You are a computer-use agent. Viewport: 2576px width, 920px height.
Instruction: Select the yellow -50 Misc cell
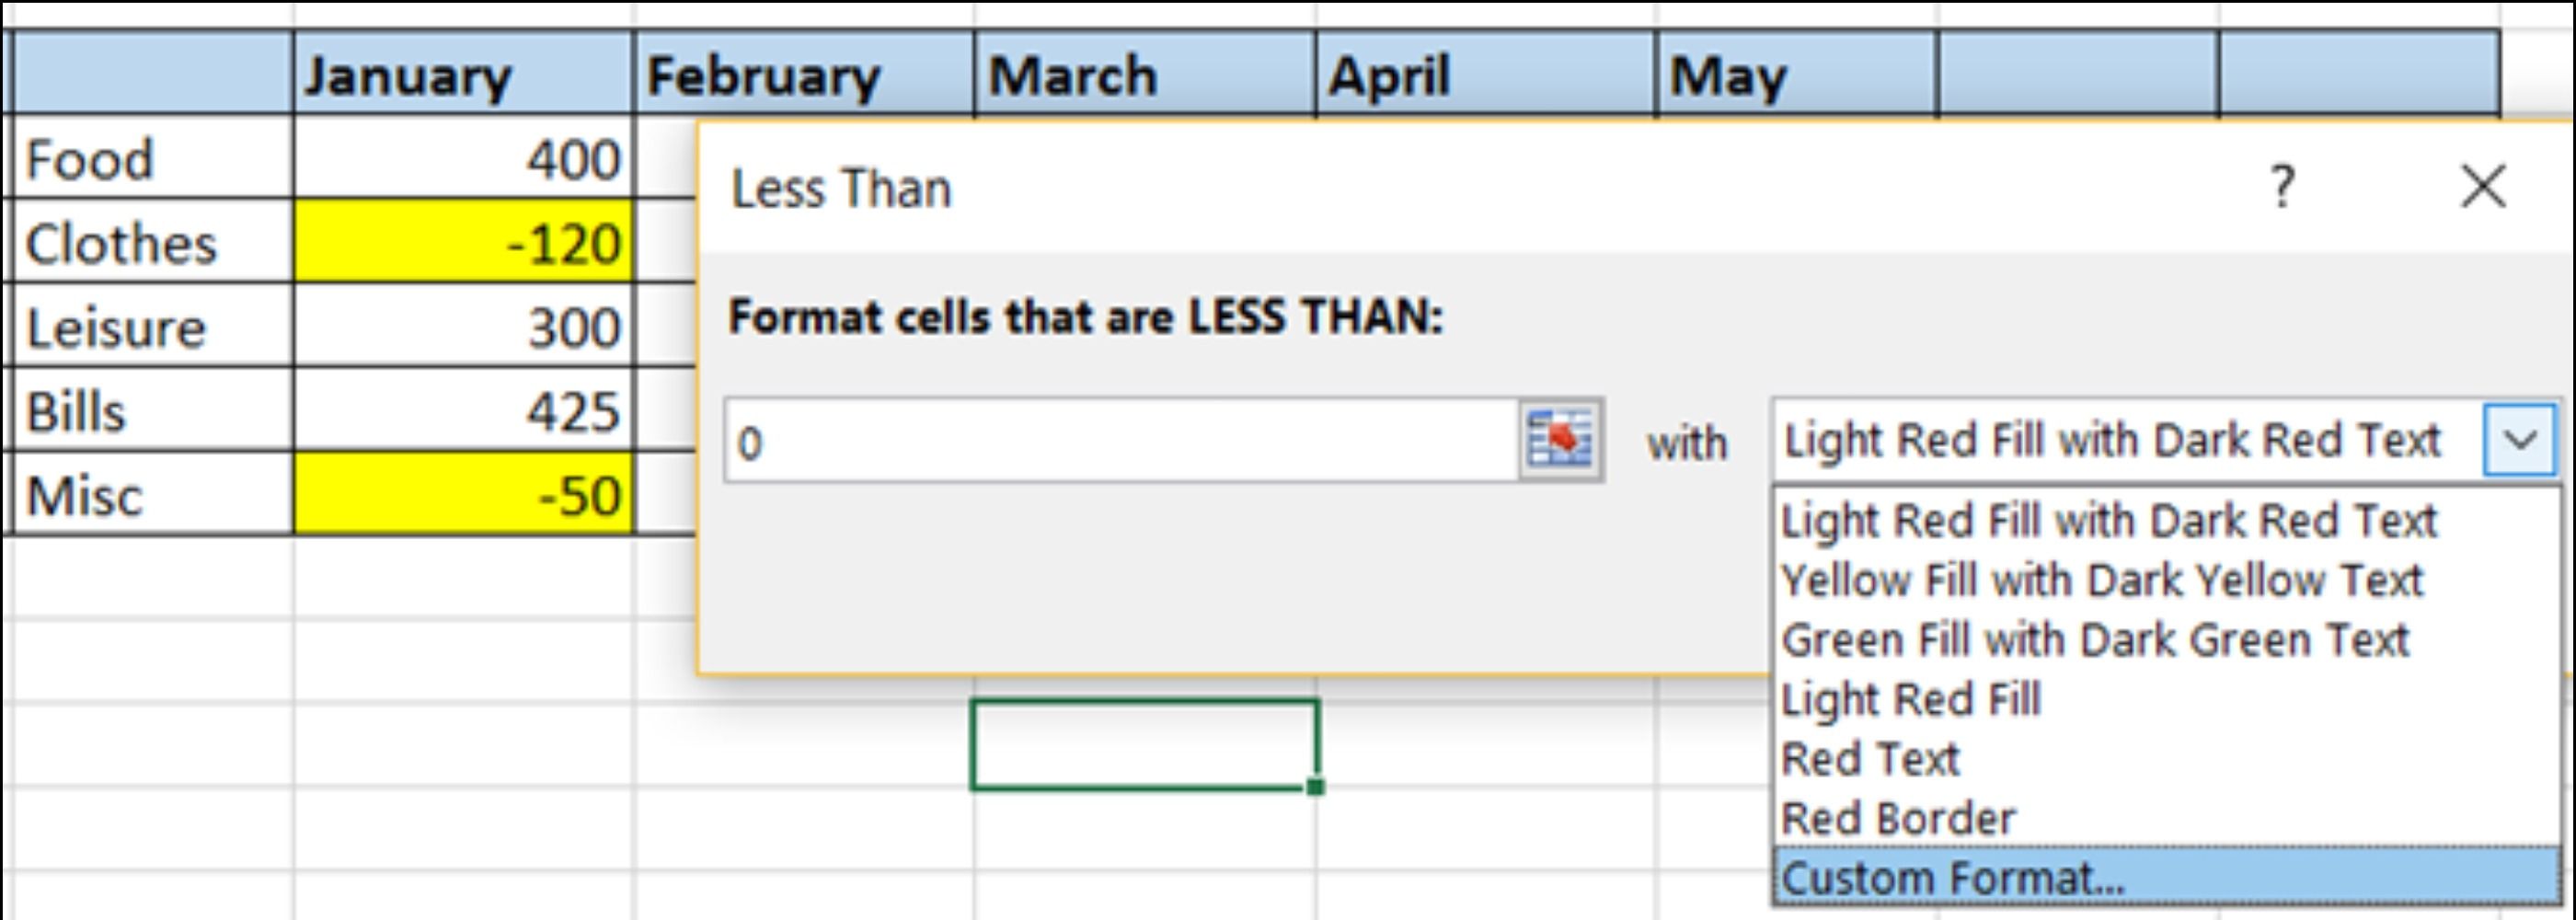coord(463,495)
